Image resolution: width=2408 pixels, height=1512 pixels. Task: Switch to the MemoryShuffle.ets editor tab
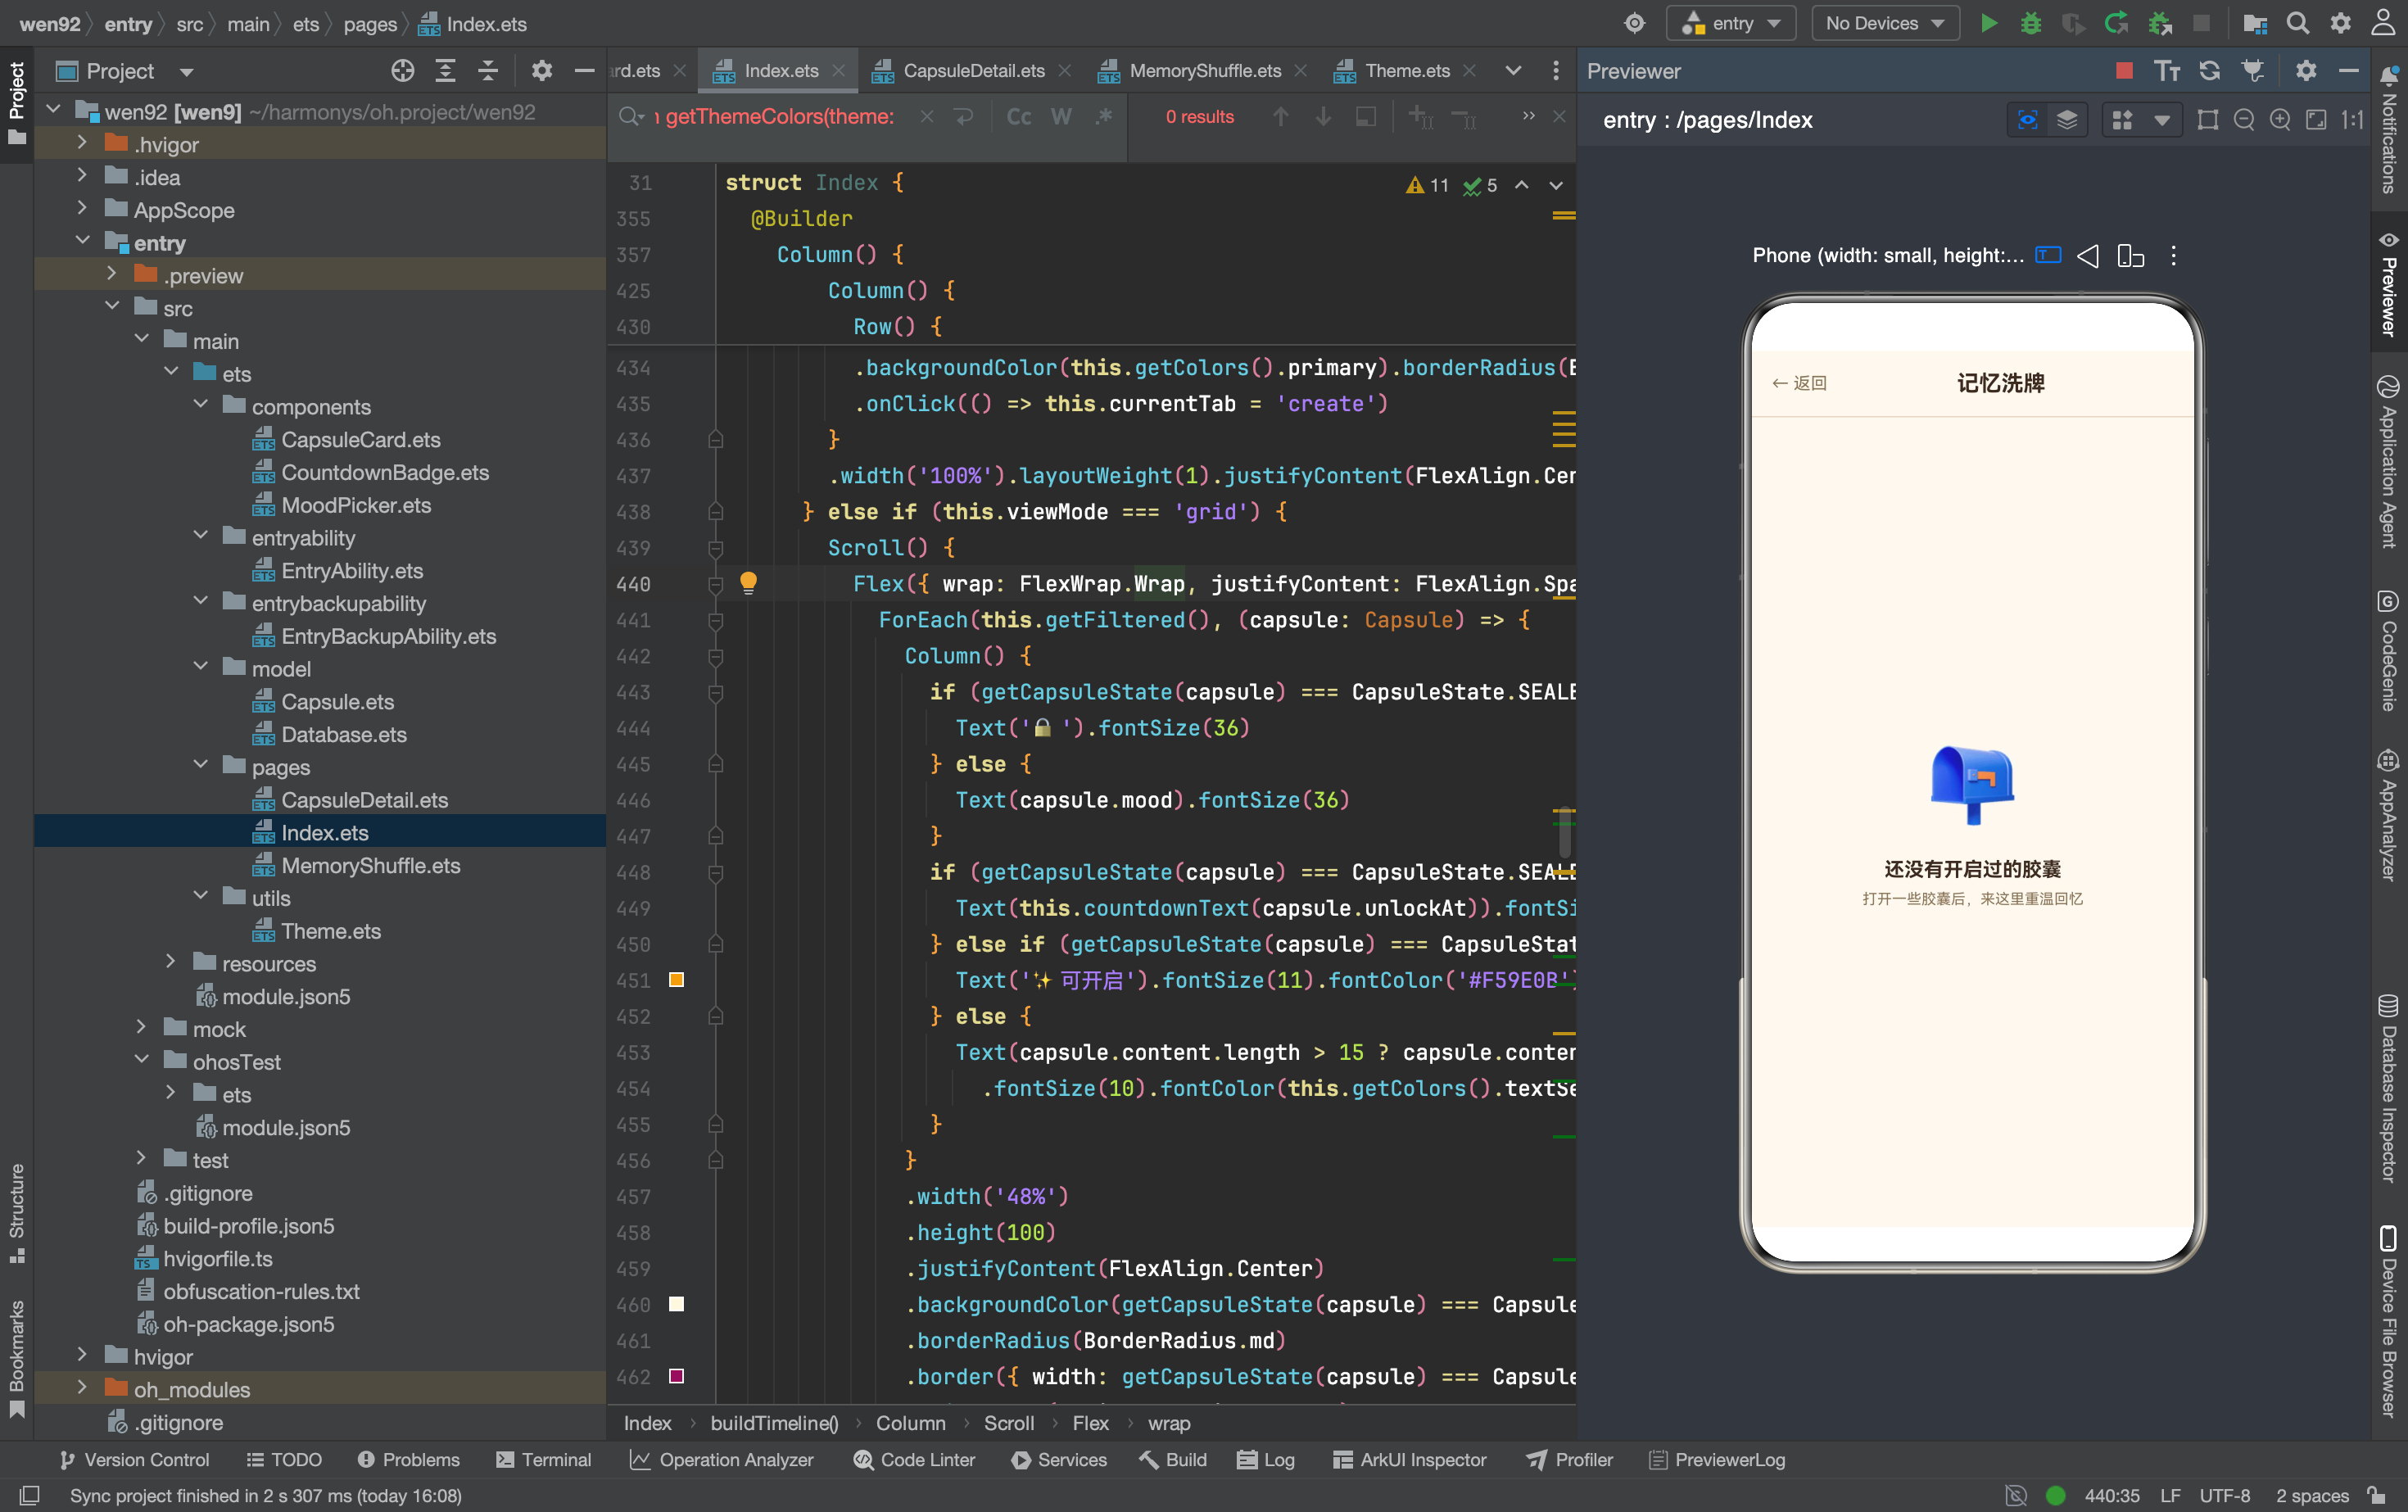tap(1204, 71)
